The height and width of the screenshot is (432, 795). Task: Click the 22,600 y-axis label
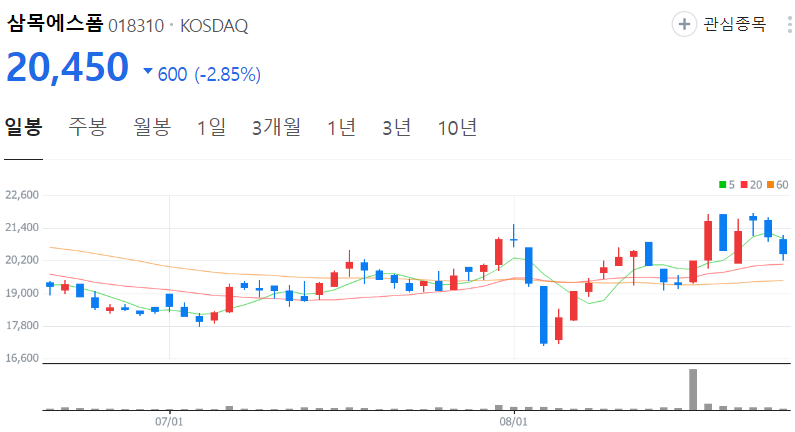pyautogui.click(x=22, y=195)
